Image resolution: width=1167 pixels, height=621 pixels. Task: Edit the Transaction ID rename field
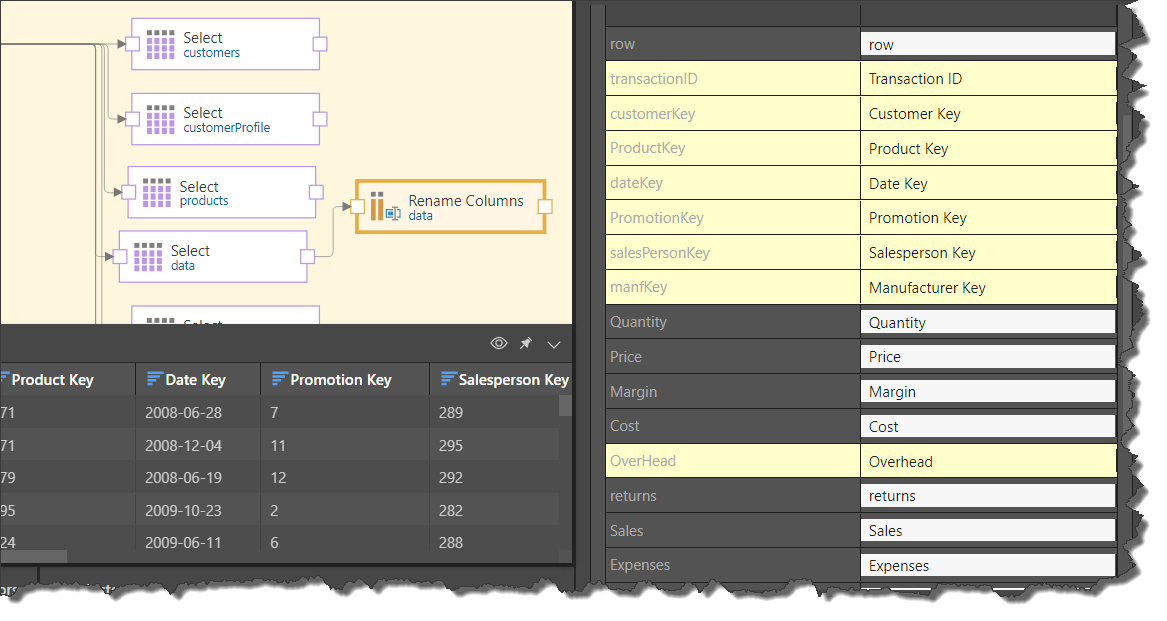pos(987,79)
